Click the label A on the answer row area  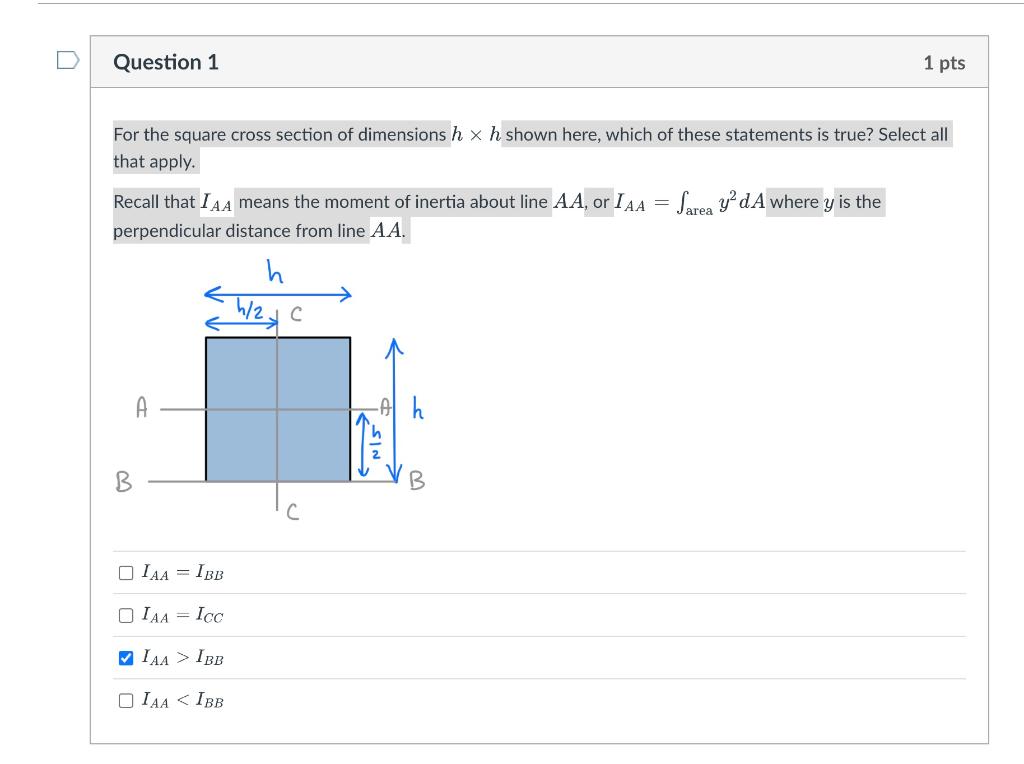tap(139, 407)
